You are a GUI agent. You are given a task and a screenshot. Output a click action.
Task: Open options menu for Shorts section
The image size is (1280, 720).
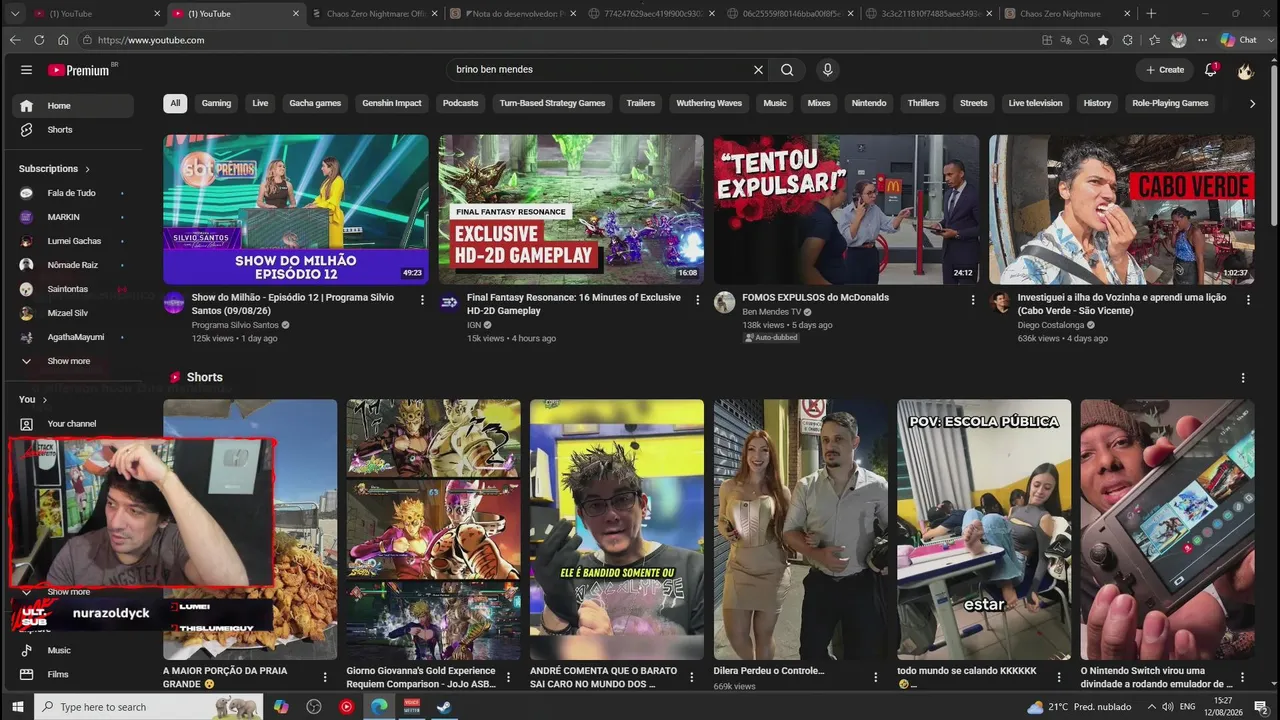[x=1243, y=378]
